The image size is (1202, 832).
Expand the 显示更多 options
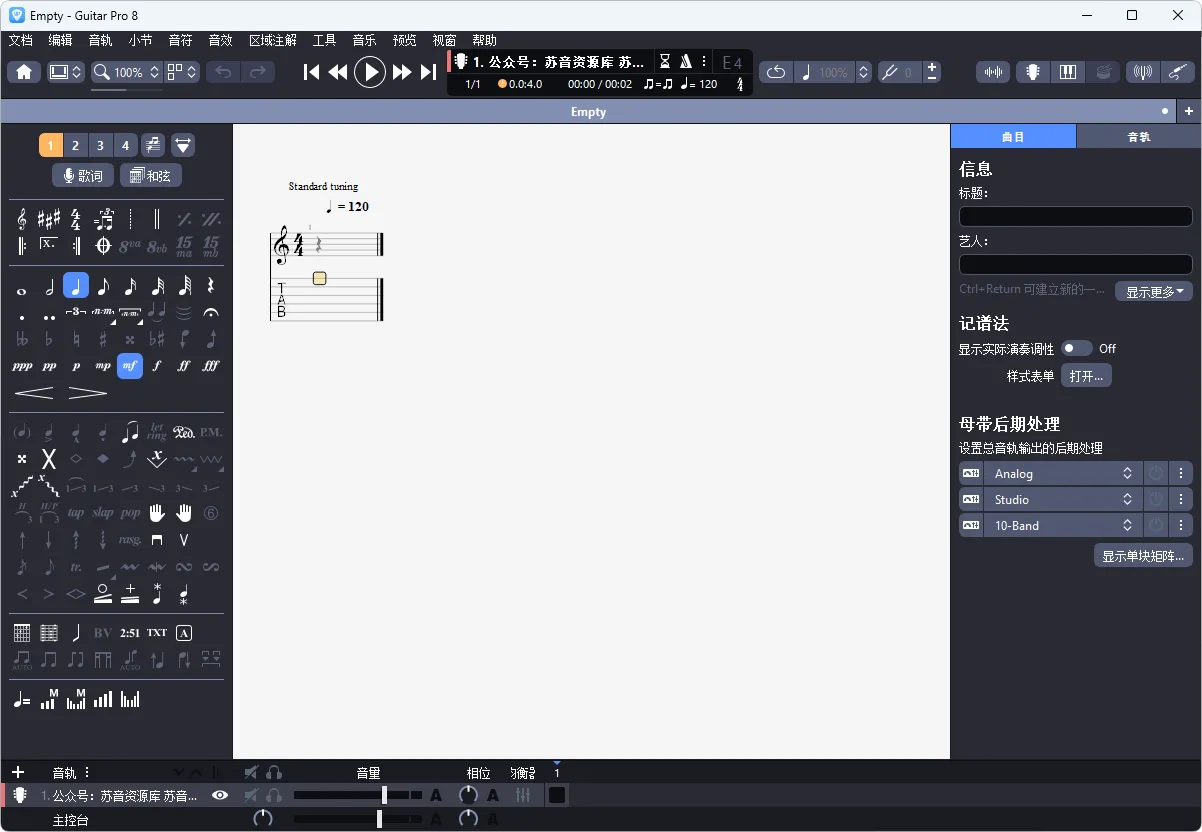[x=1154, y=290]
